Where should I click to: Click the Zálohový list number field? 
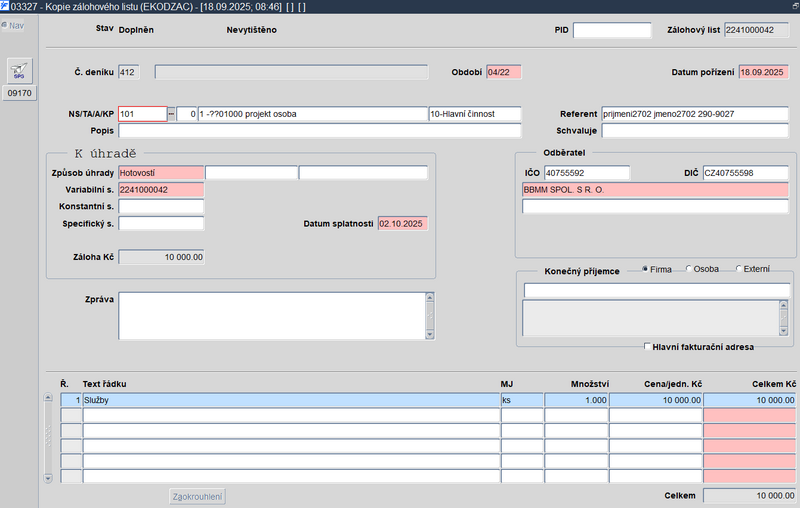pos(756,30)
